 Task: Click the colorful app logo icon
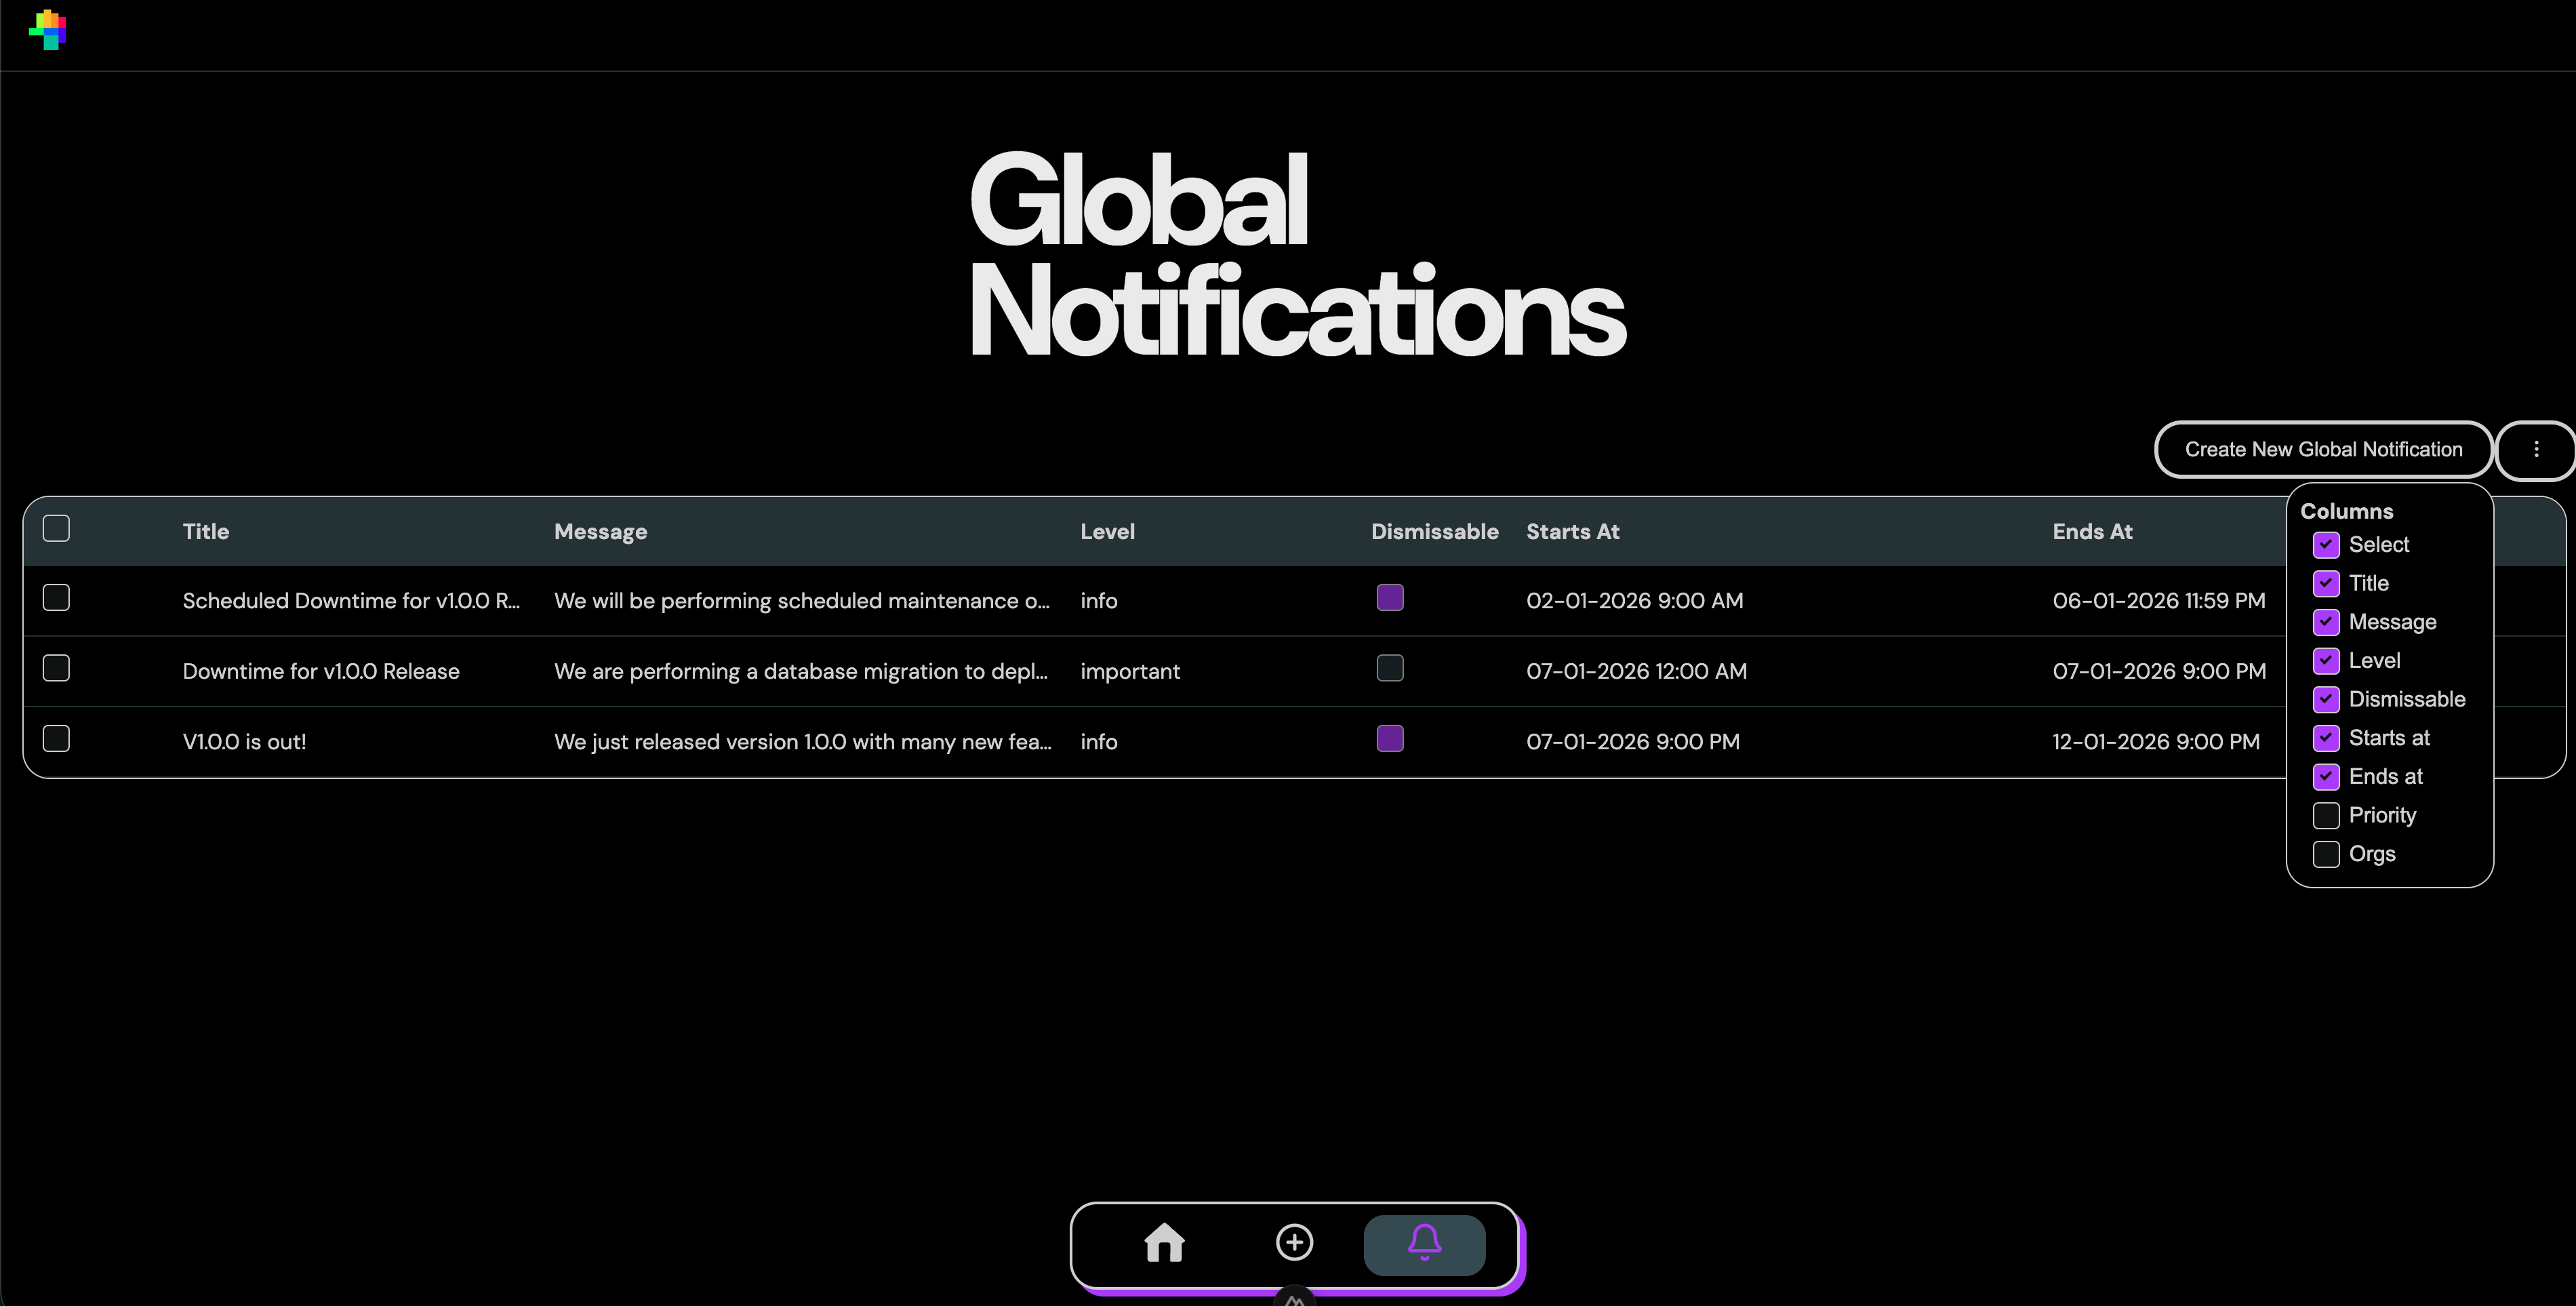coord(47,30)
